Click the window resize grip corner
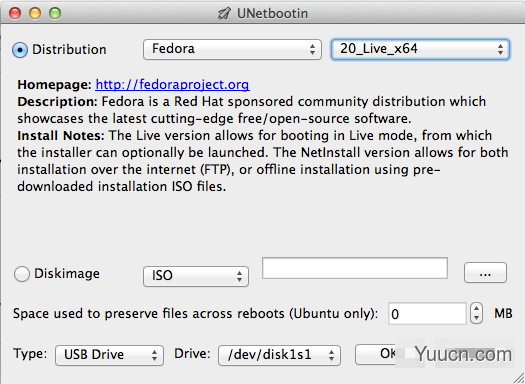 click(519, 378)
